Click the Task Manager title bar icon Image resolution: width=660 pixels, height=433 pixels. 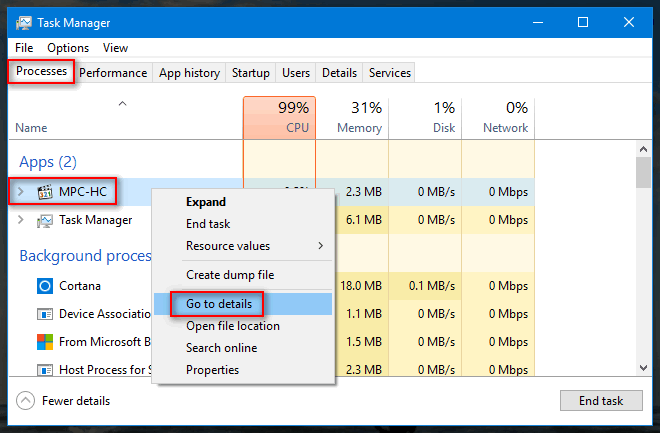click(x=24, y=23)
